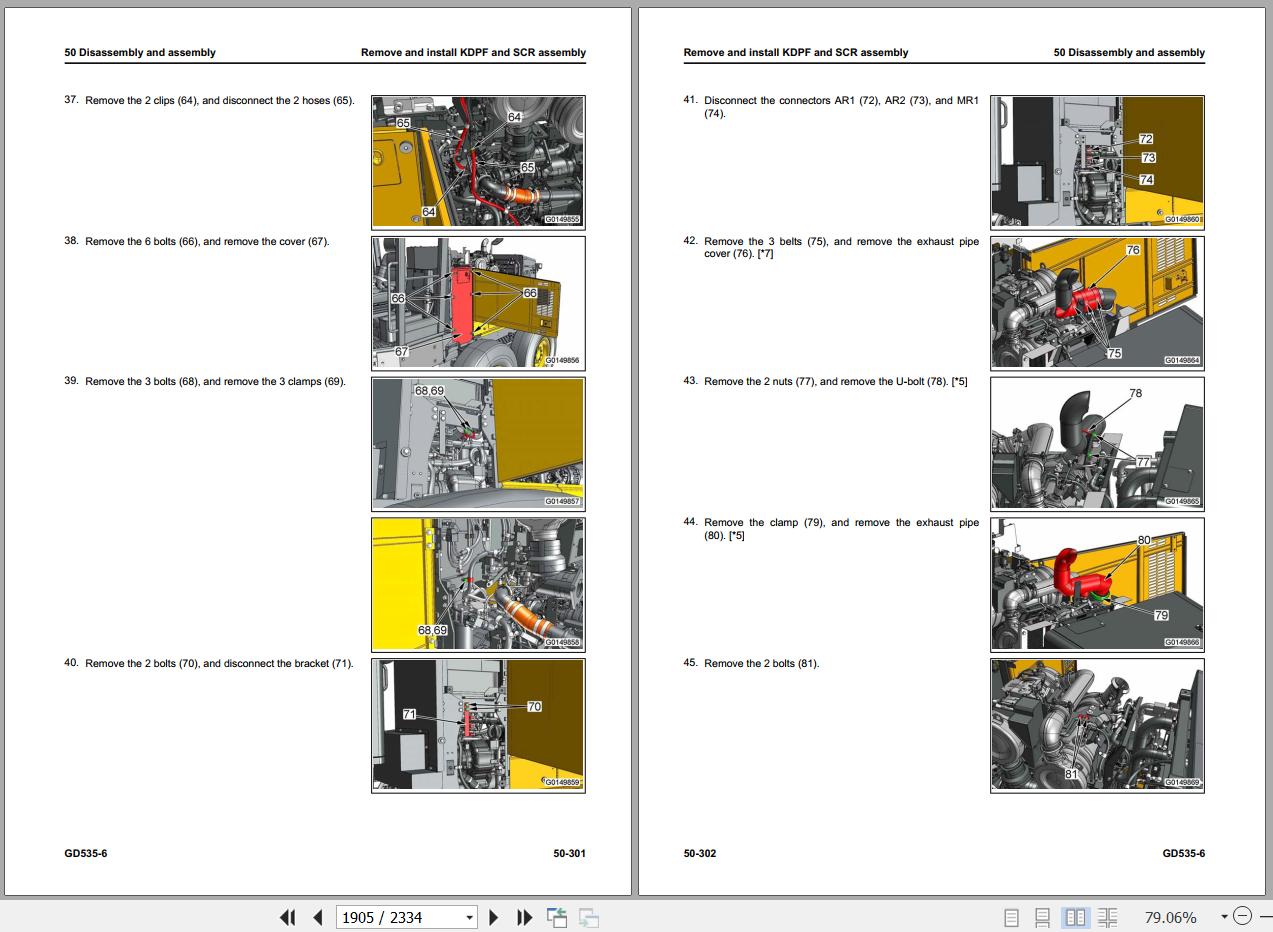This screenshot has width=1273, height=932.
Task: Go to the previous page
Action: pyautogui.click(x=318, y=917)
